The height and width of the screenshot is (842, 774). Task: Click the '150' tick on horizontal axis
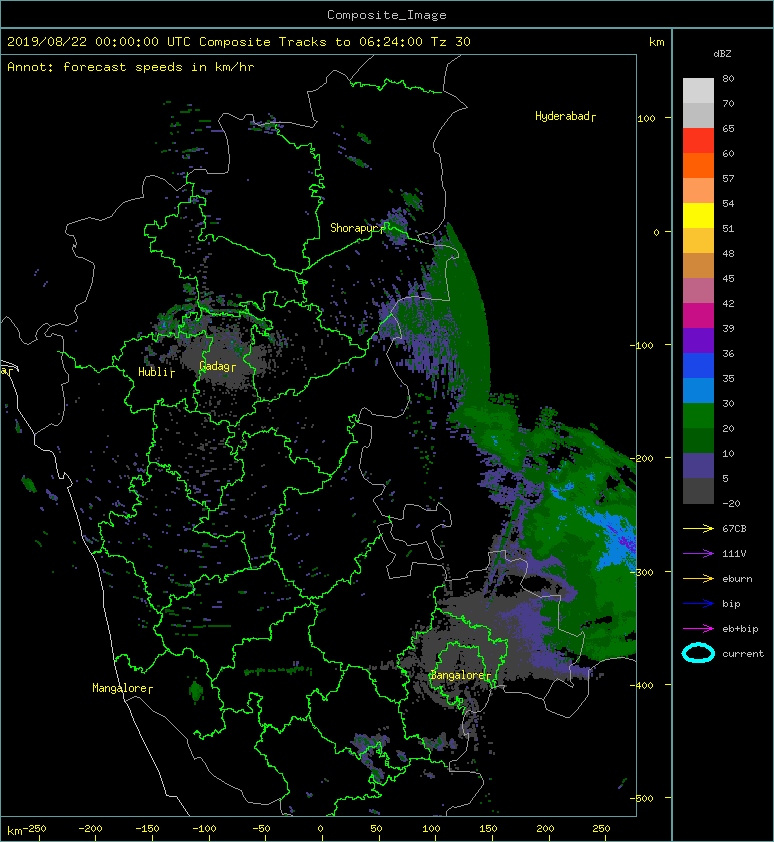[x=488, y=829]
